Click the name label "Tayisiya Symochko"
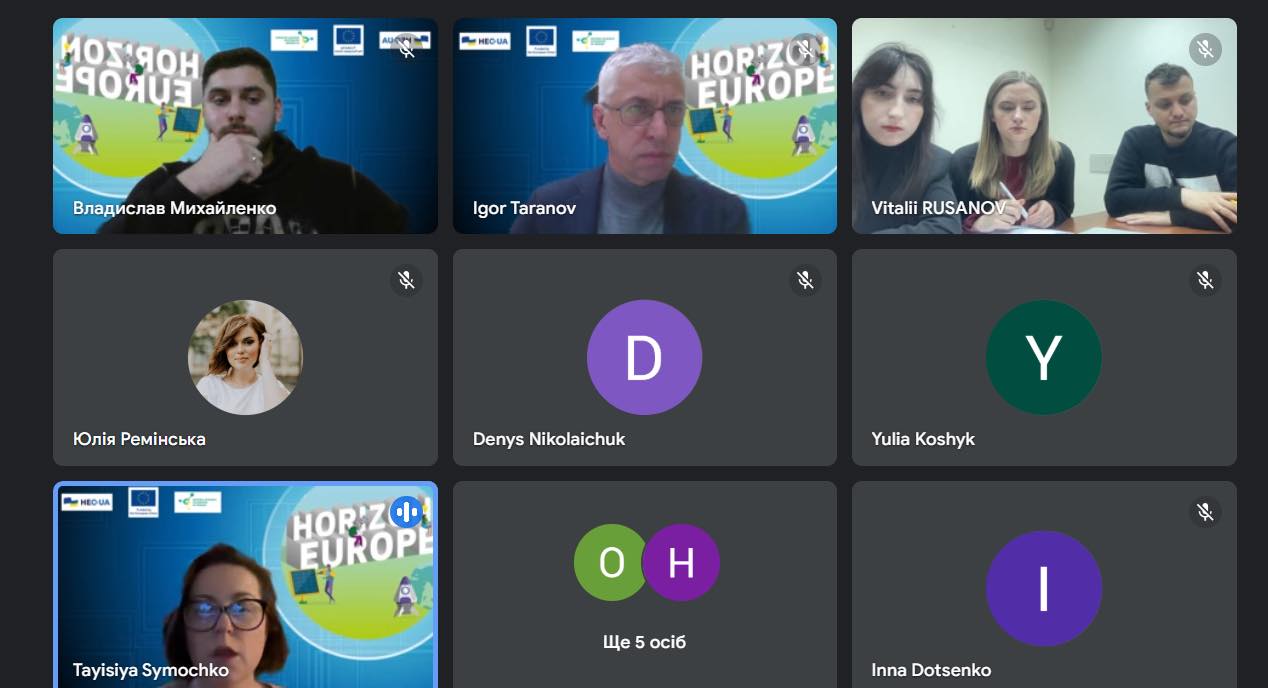The height and width of the screenshot is (688, 1268). coord(151,670)
